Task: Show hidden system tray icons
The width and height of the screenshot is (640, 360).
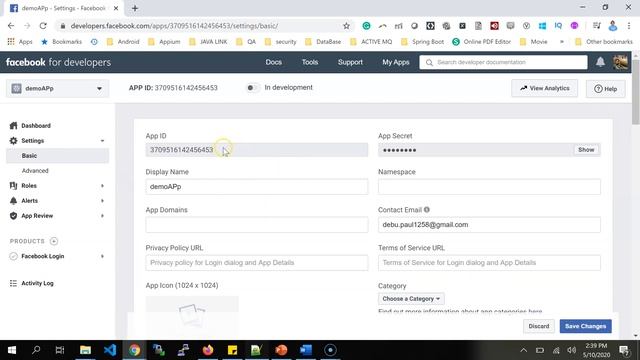Action: pyautogui.click(x=524, y=350)
